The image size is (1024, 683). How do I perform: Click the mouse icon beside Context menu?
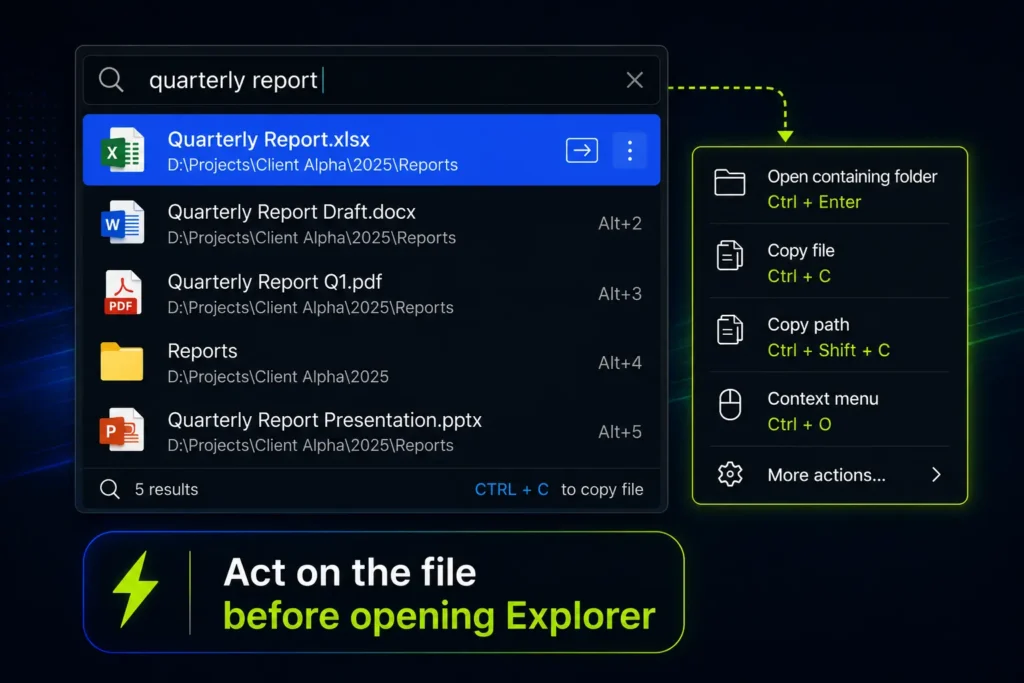click(729, 405)
